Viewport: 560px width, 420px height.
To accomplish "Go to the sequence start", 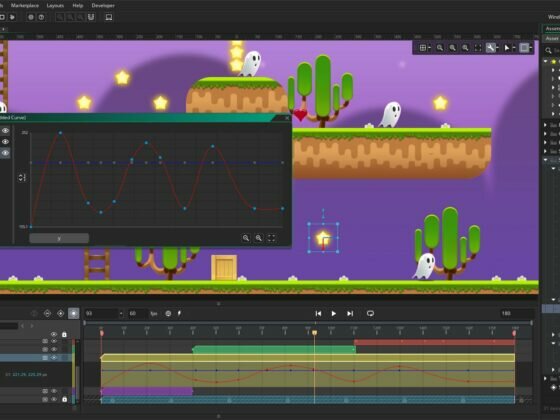I will (318, 314).
